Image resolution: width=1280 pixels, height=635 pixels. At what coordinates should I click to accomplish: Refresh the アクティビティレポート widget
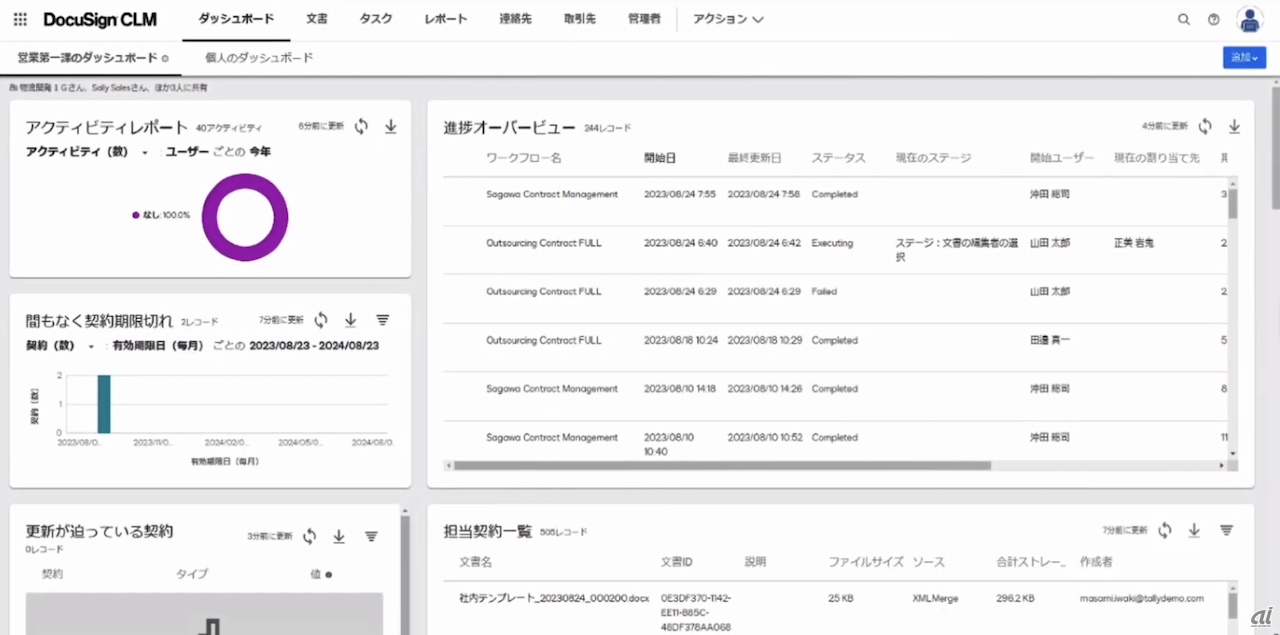tap(361, 126)
